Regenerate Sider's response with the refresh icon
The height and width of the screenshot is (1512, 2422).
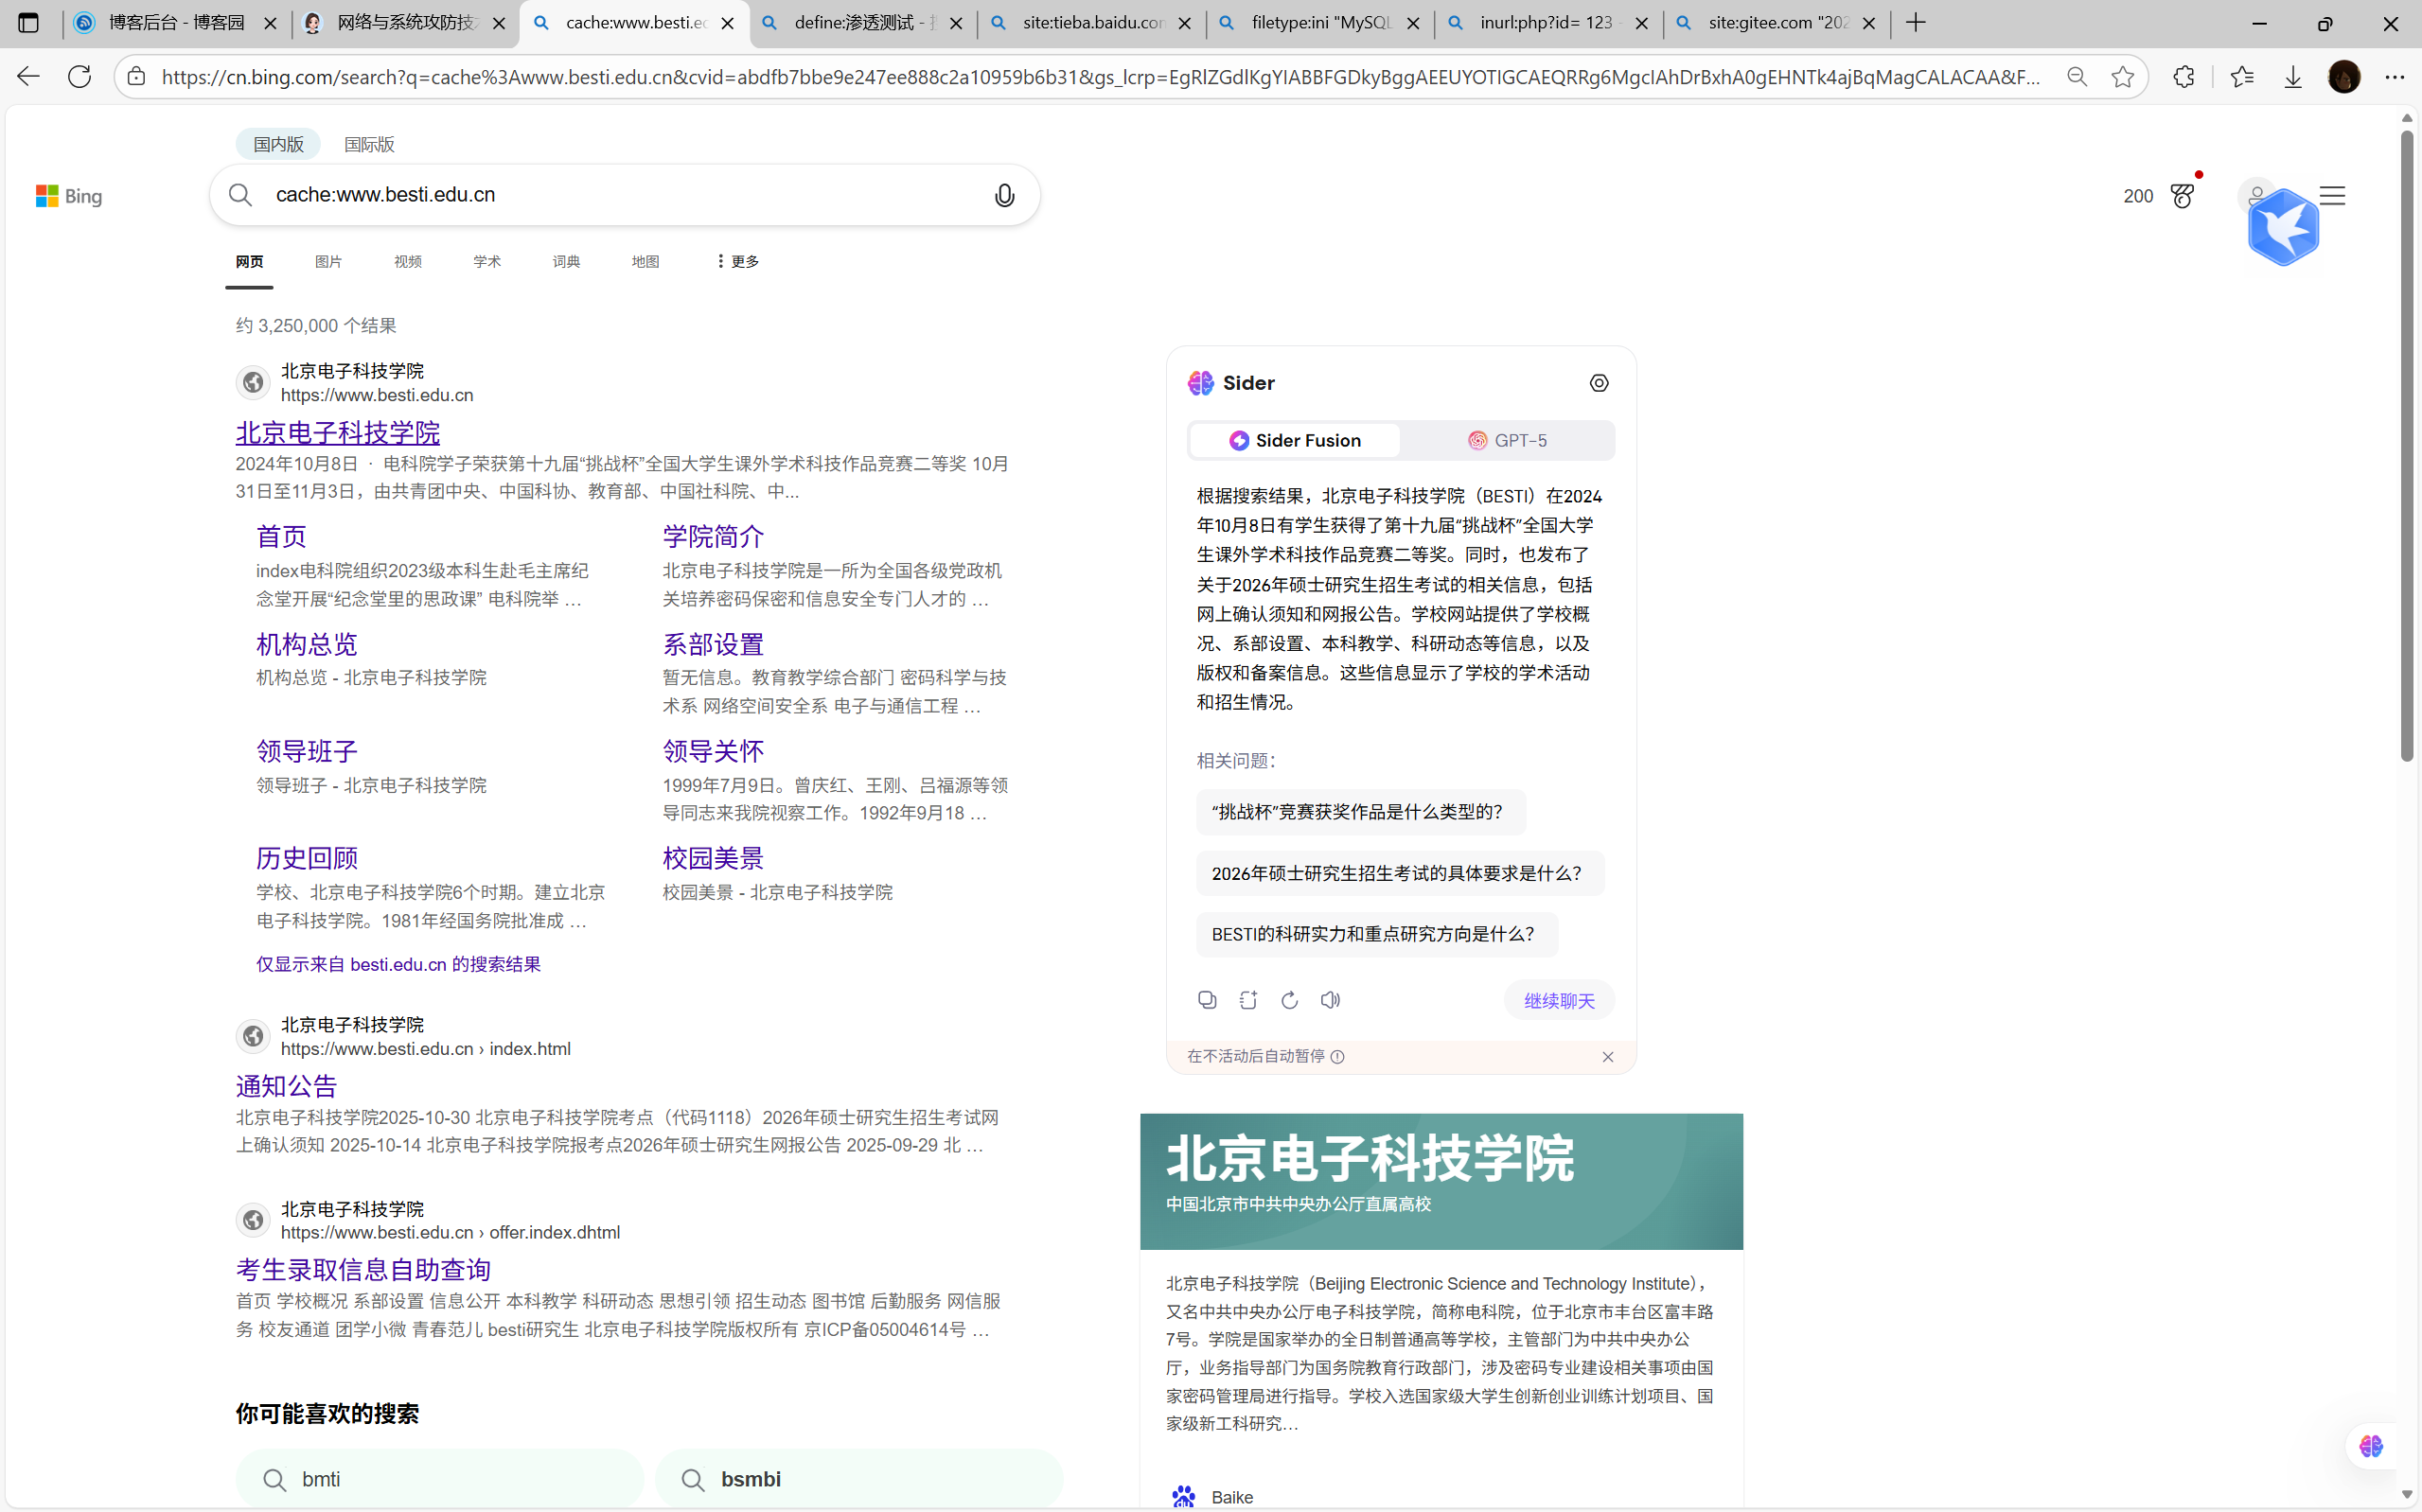coord(1289,1000)
